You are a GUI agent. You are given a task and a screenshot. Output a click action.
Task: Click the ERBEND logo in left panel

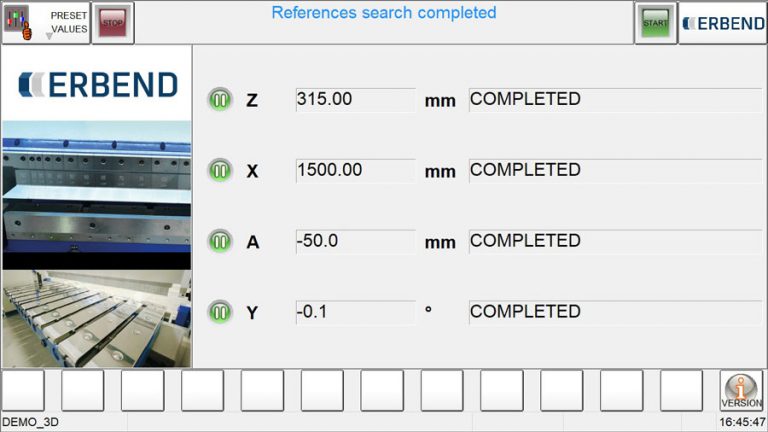tap(97, 85)
